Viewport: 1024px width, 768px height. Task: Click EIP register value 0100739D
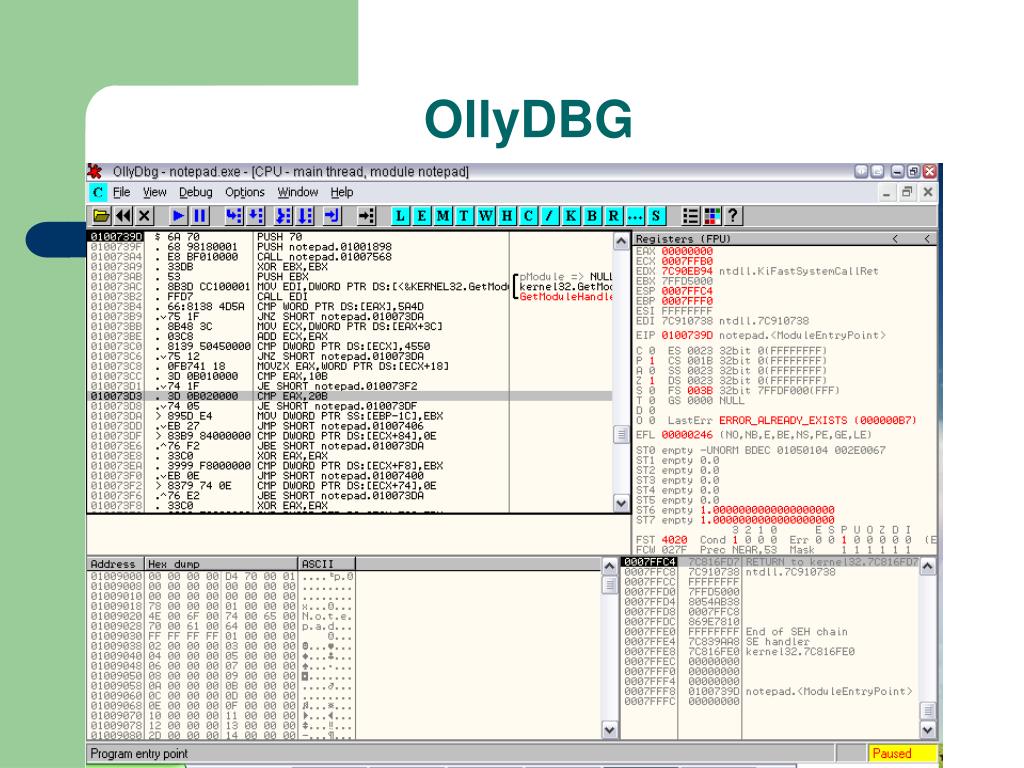(x=687, y=335)
